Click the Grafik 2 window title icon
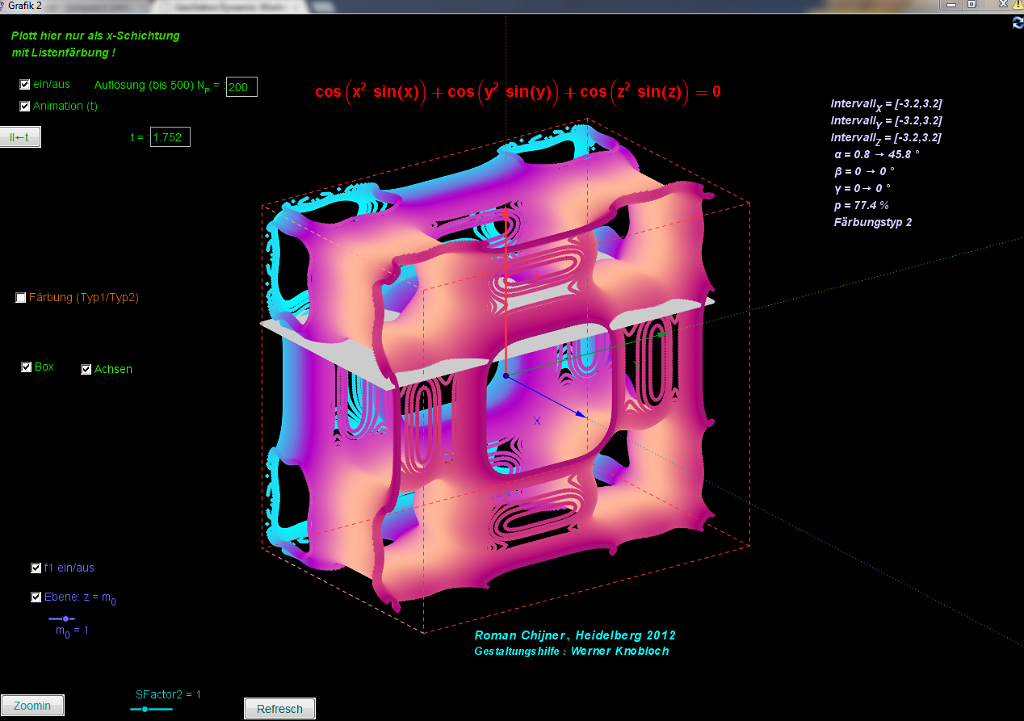 5,5
